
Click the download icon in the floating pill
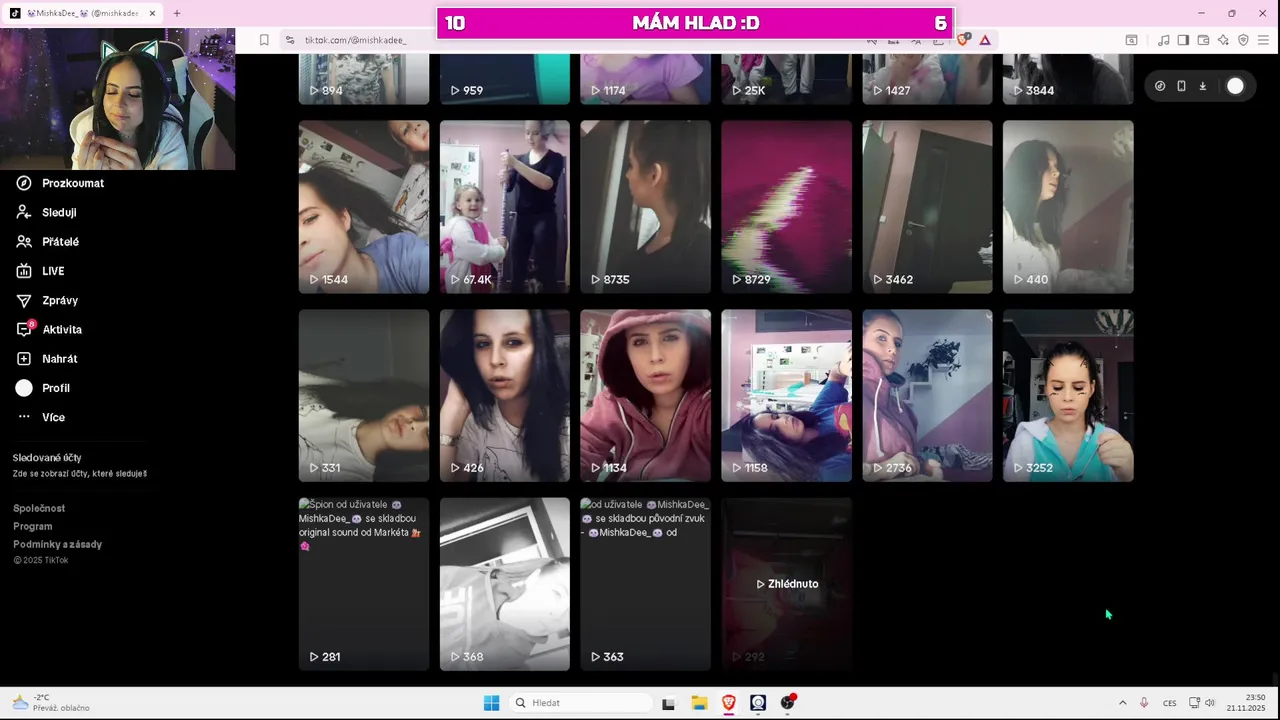pyautogui.click(x=1203, y=86)
